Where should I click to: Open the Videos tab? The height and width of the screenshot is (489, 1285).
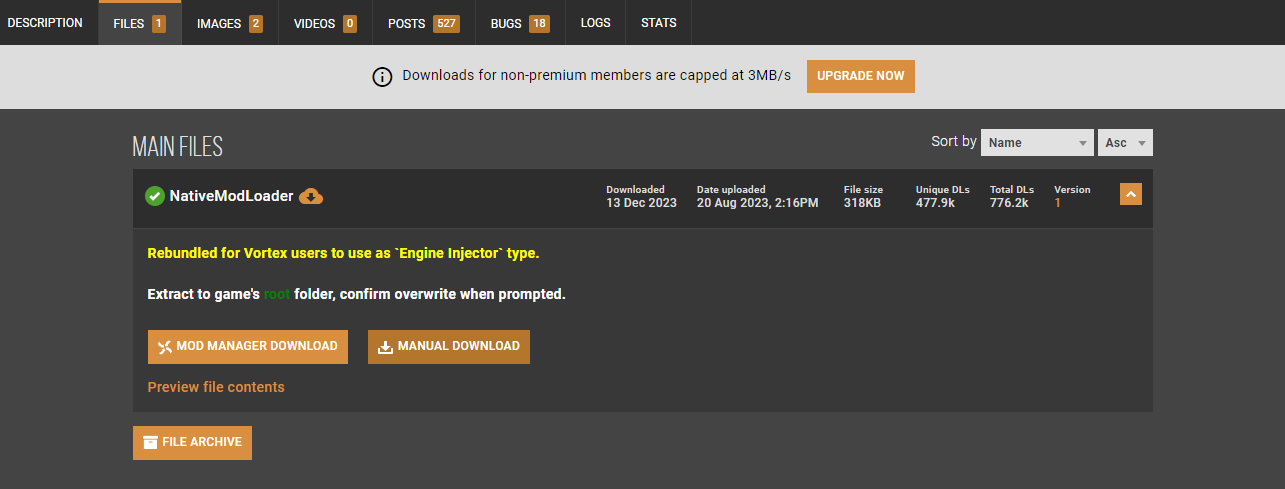point(325,23)
